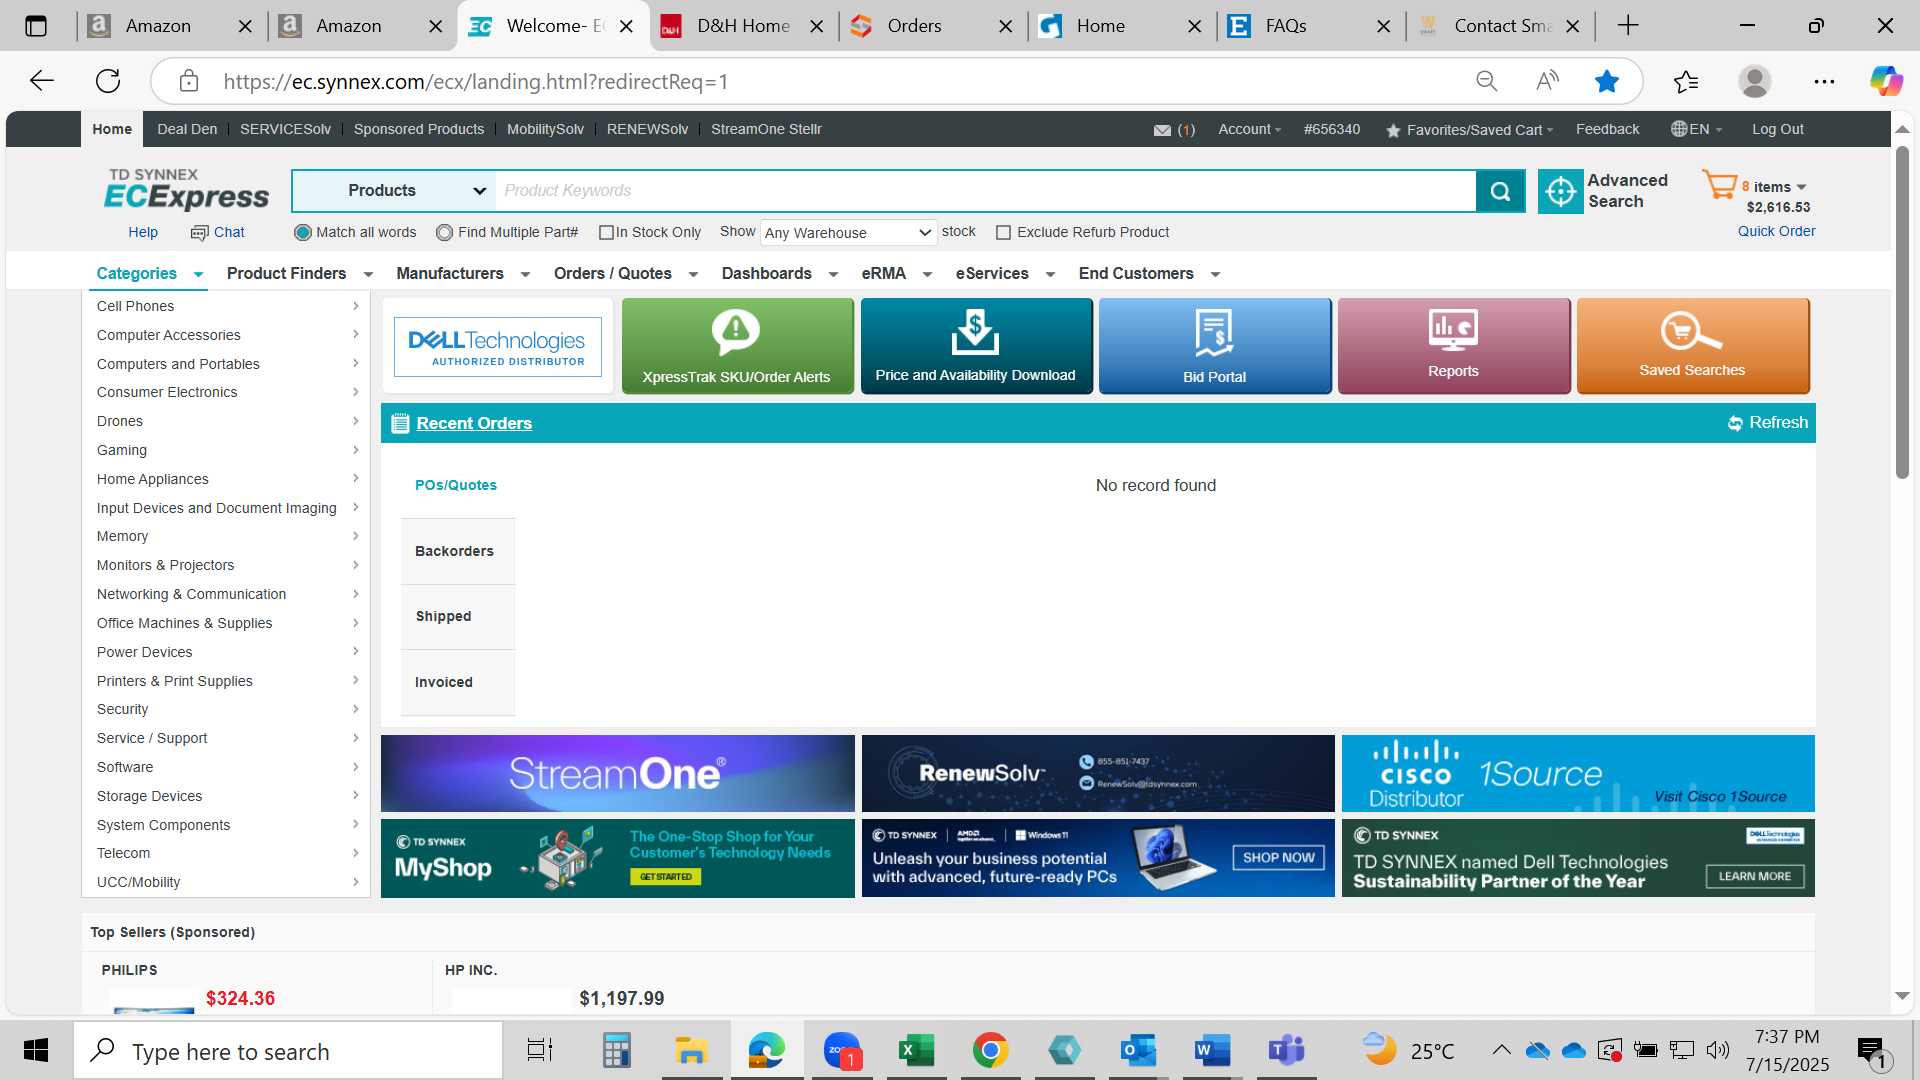Open the Chat icon link

click(x=199, y=232)
